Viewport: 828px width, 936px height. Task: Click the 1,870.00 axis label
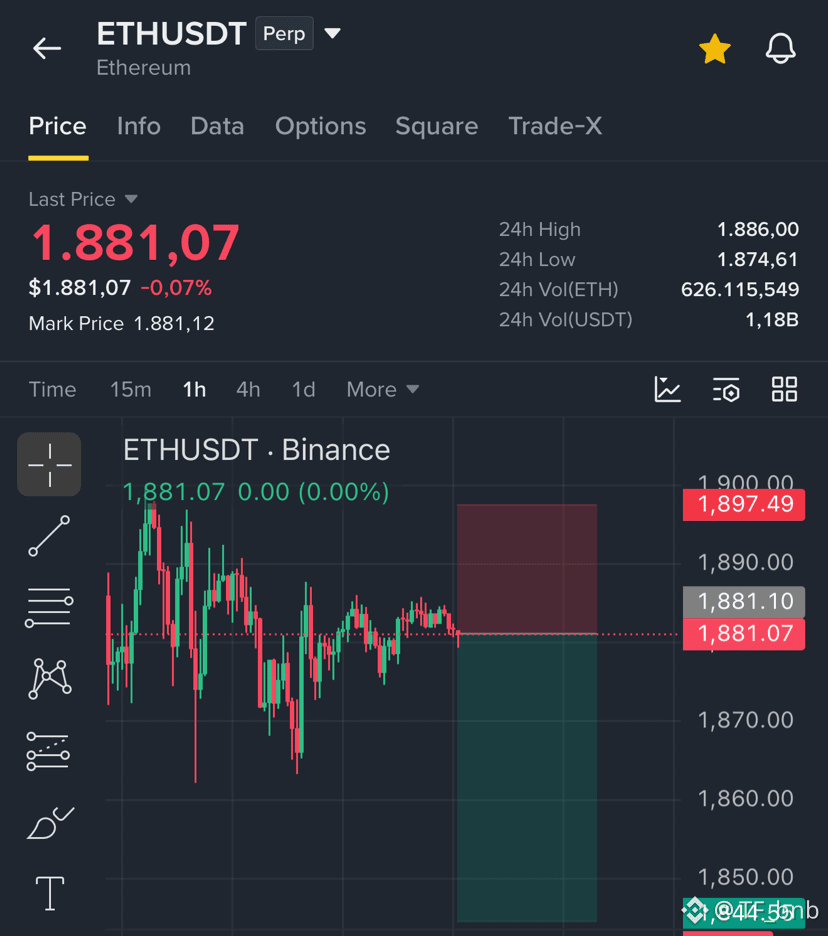pos(746,720)
